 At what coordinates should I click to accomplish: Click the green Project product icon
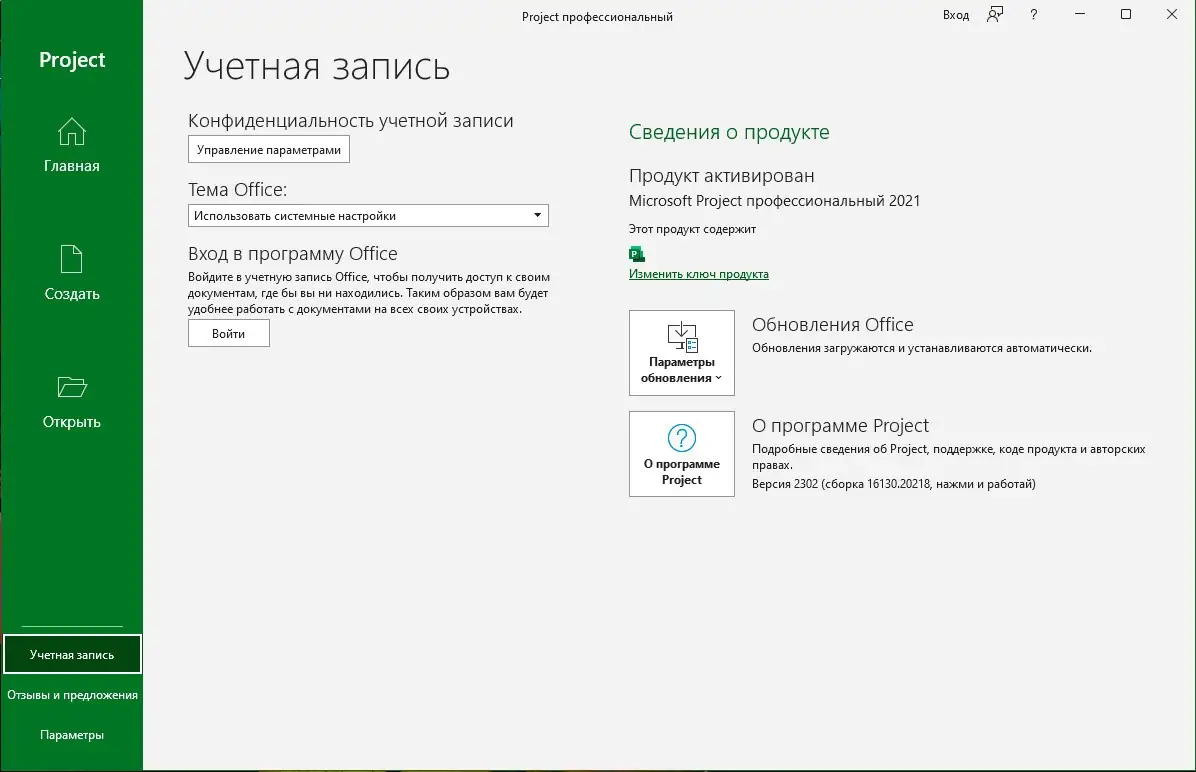(637, 254)
